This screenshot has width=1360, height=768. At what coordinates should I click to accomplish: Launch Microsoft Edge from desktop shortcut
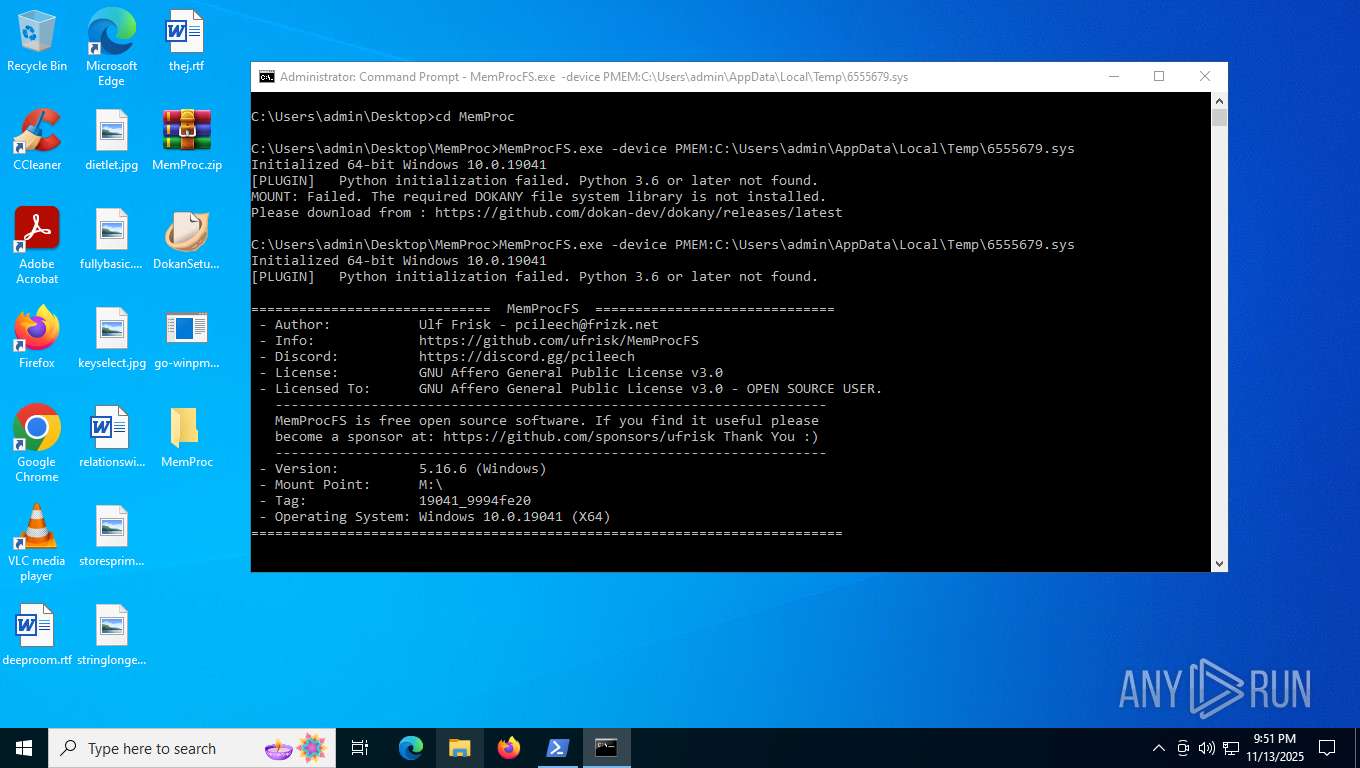click(x=111, y=48)
